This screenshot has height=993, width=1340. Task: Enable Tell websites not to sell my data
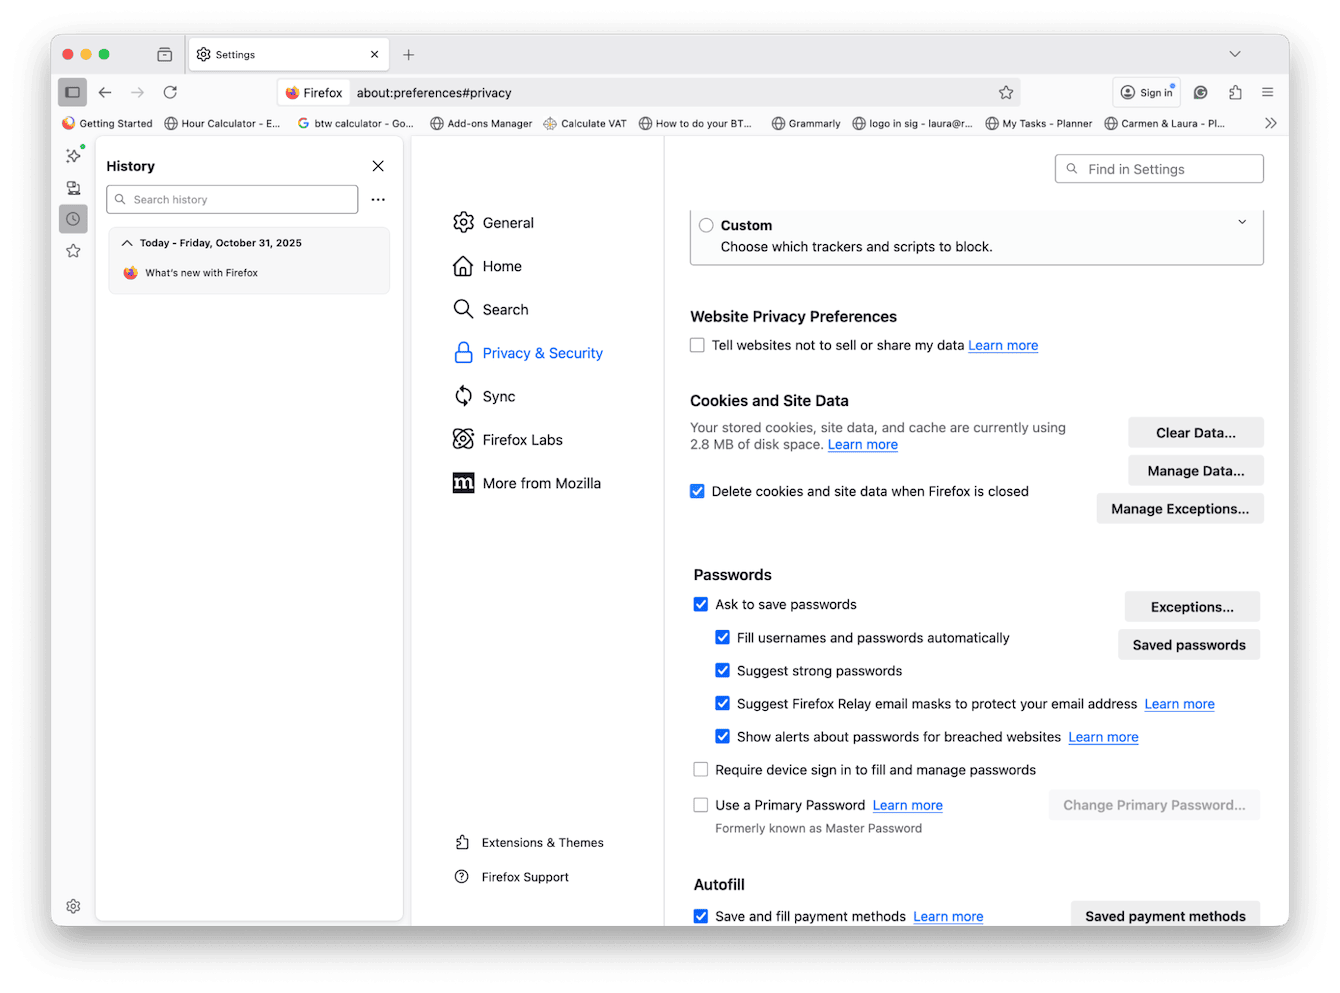click(697, 345)
